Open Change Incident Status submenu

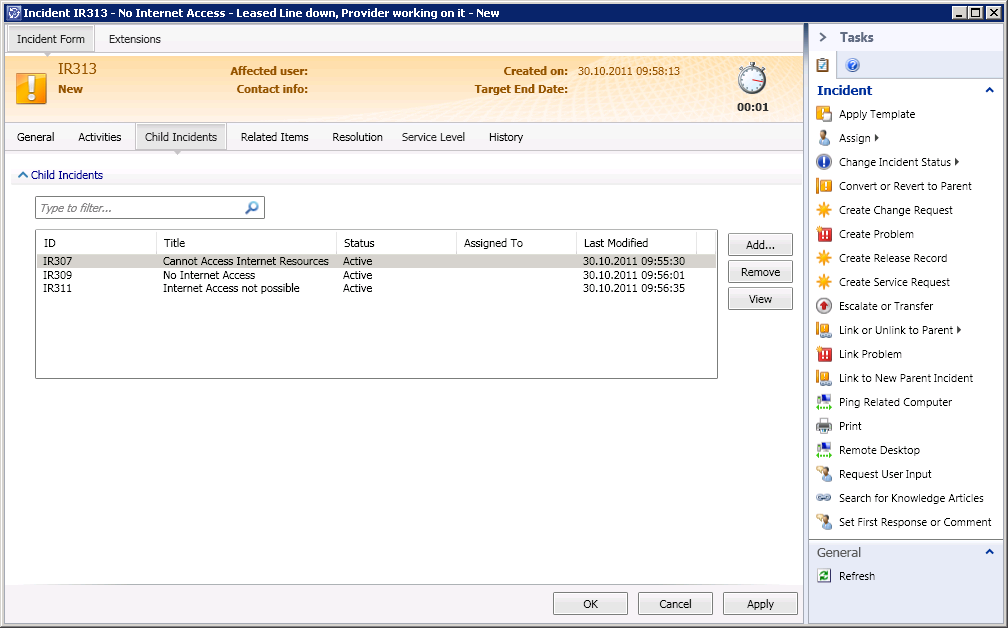coord(957,162)
